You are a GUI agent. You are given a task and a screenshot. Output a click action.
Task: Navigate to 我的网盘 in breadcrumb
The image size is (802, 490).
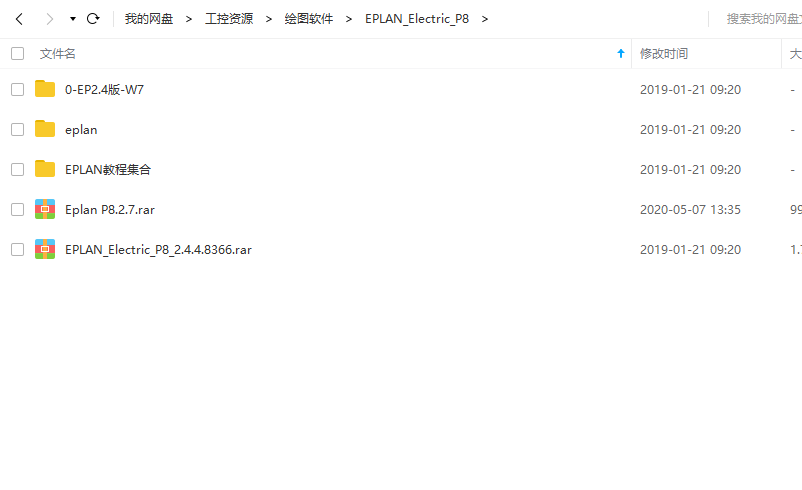coord(149,19)
